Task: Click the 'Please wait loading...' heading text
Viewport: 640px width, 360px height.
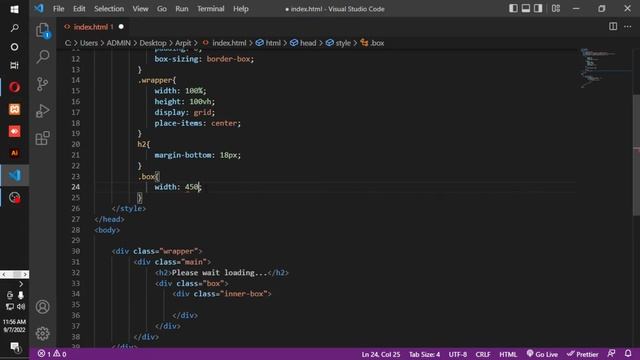Action: click(219, 273)
